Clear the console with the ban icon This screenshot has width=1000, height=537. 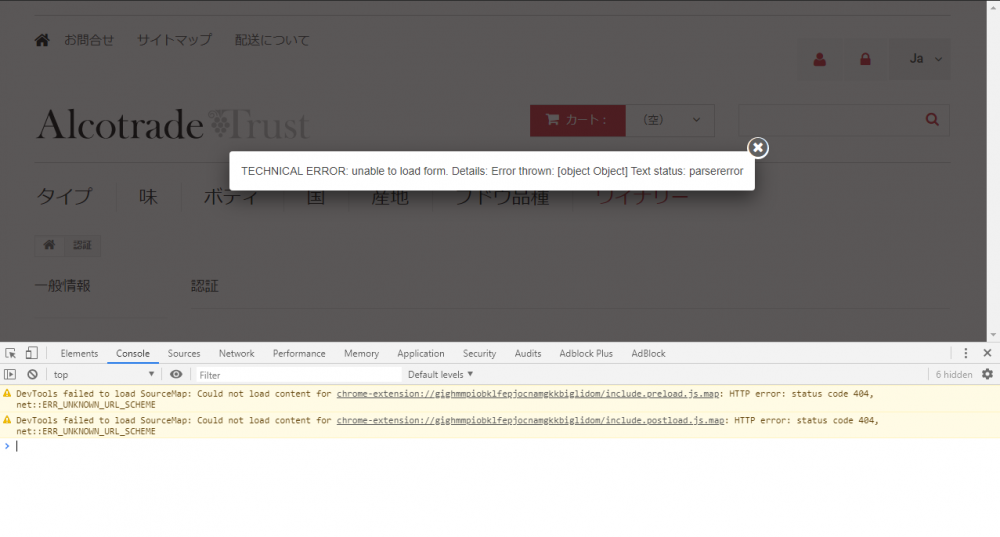(33, 374)
